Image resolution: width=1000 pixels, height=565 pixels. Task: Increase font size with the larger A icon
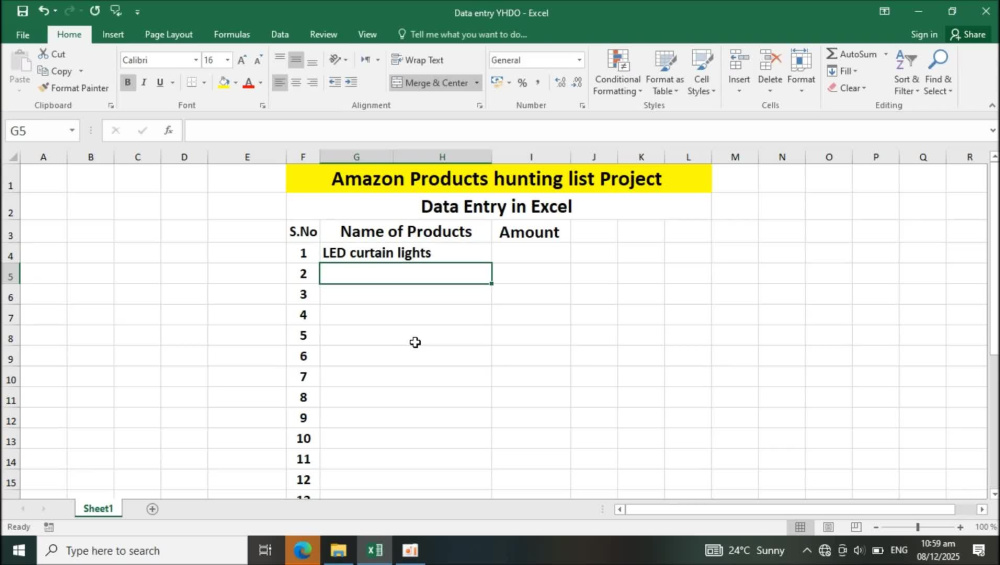coord(242,60)
